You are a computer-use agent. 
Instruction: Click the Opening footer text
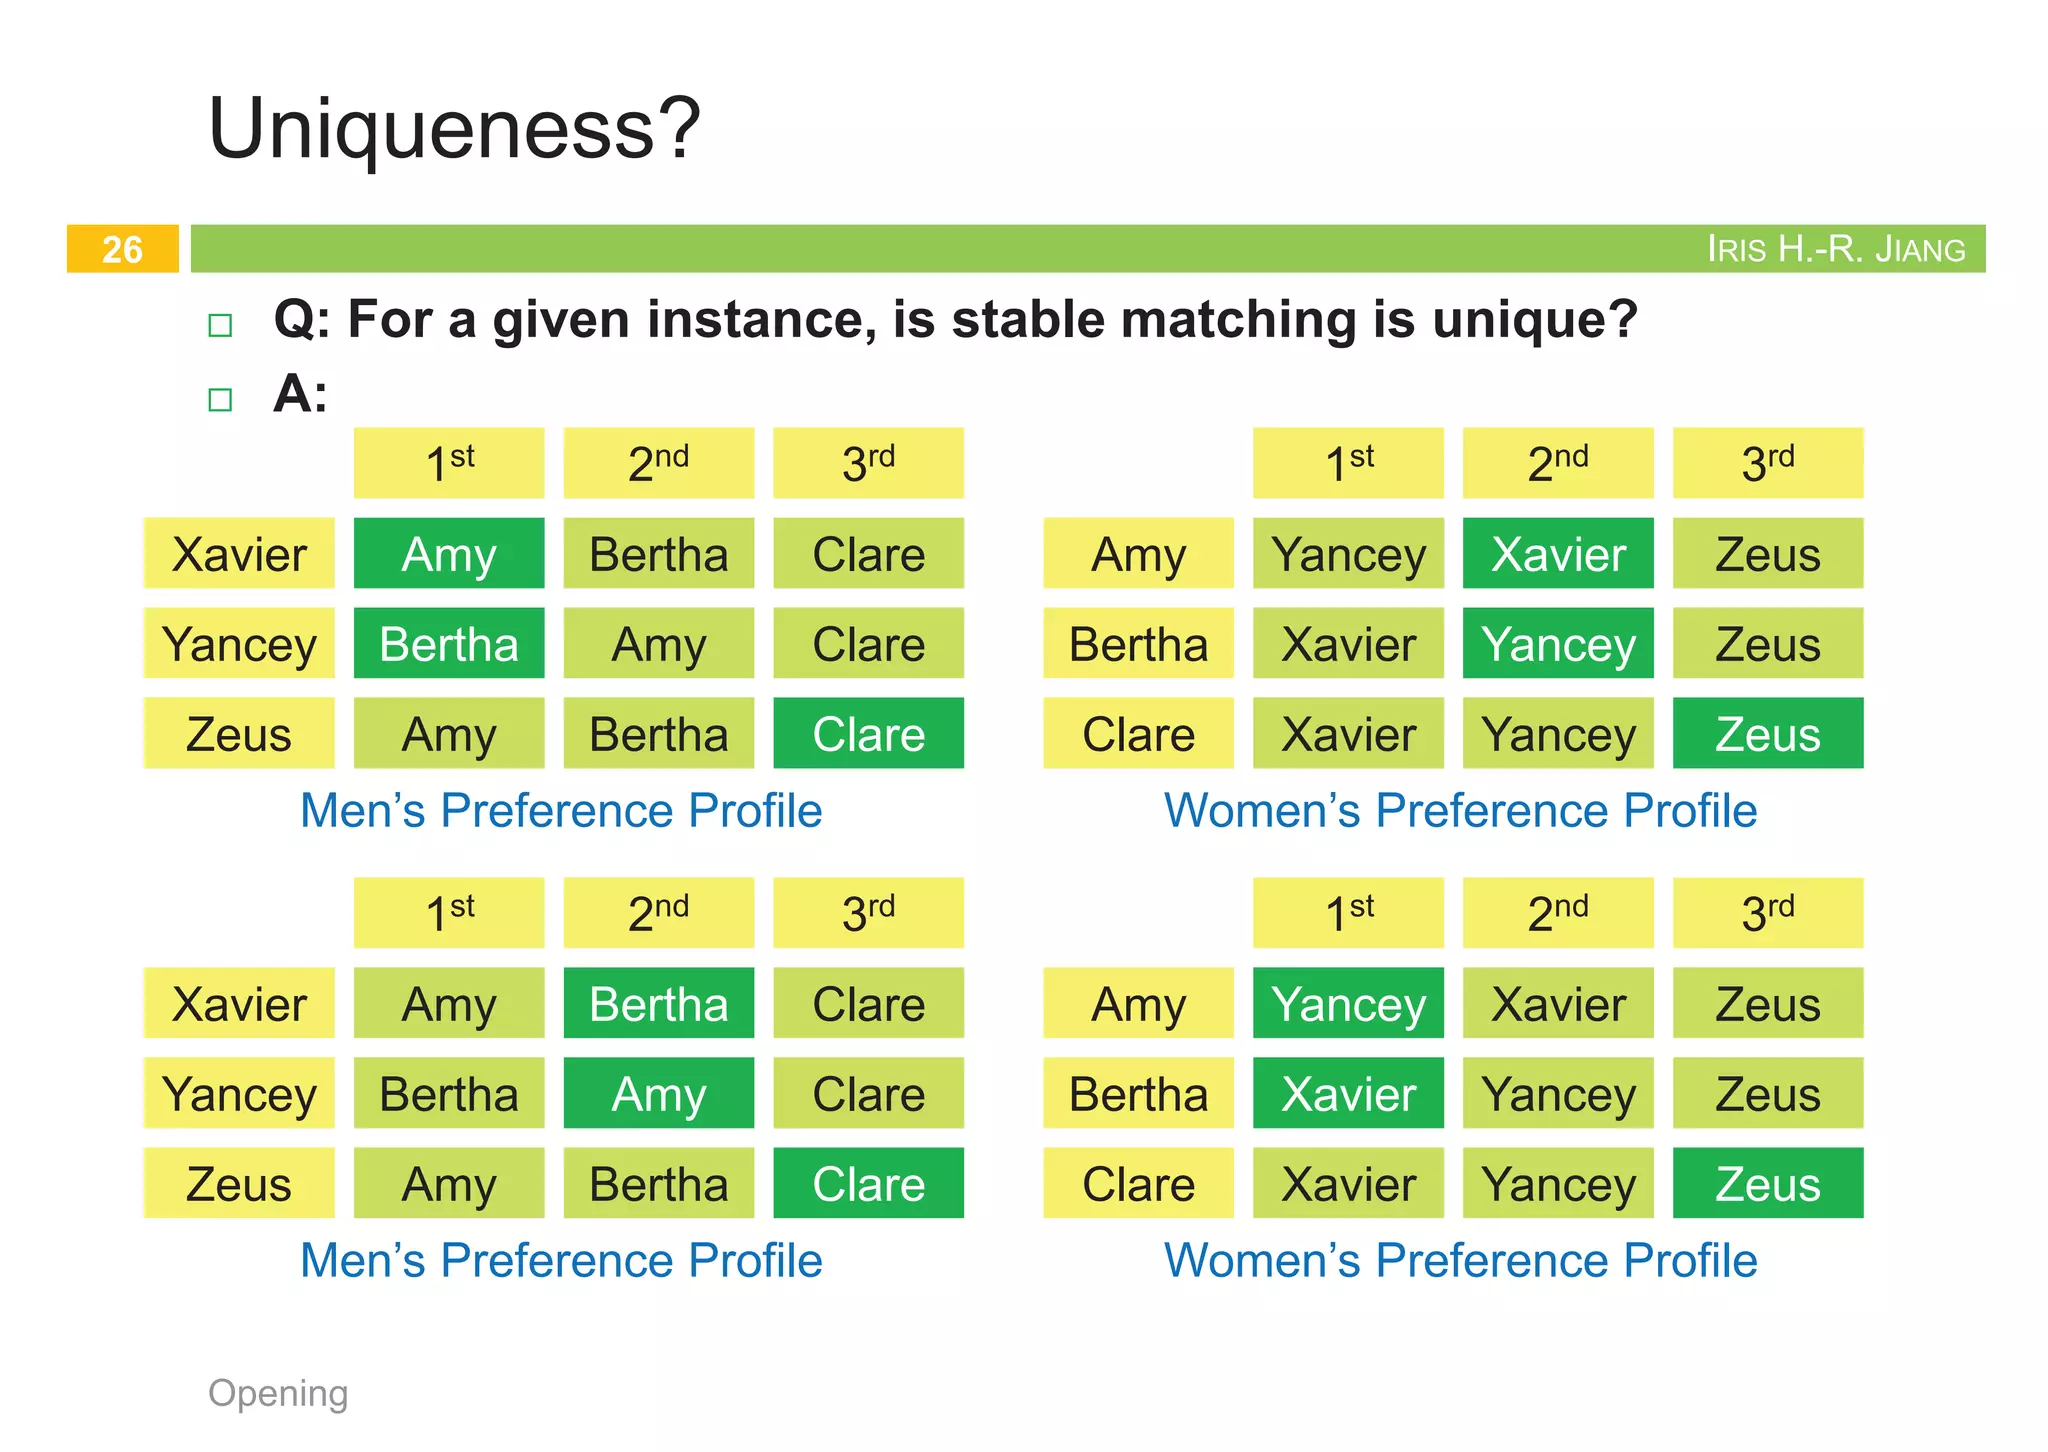pos(278,1393)
